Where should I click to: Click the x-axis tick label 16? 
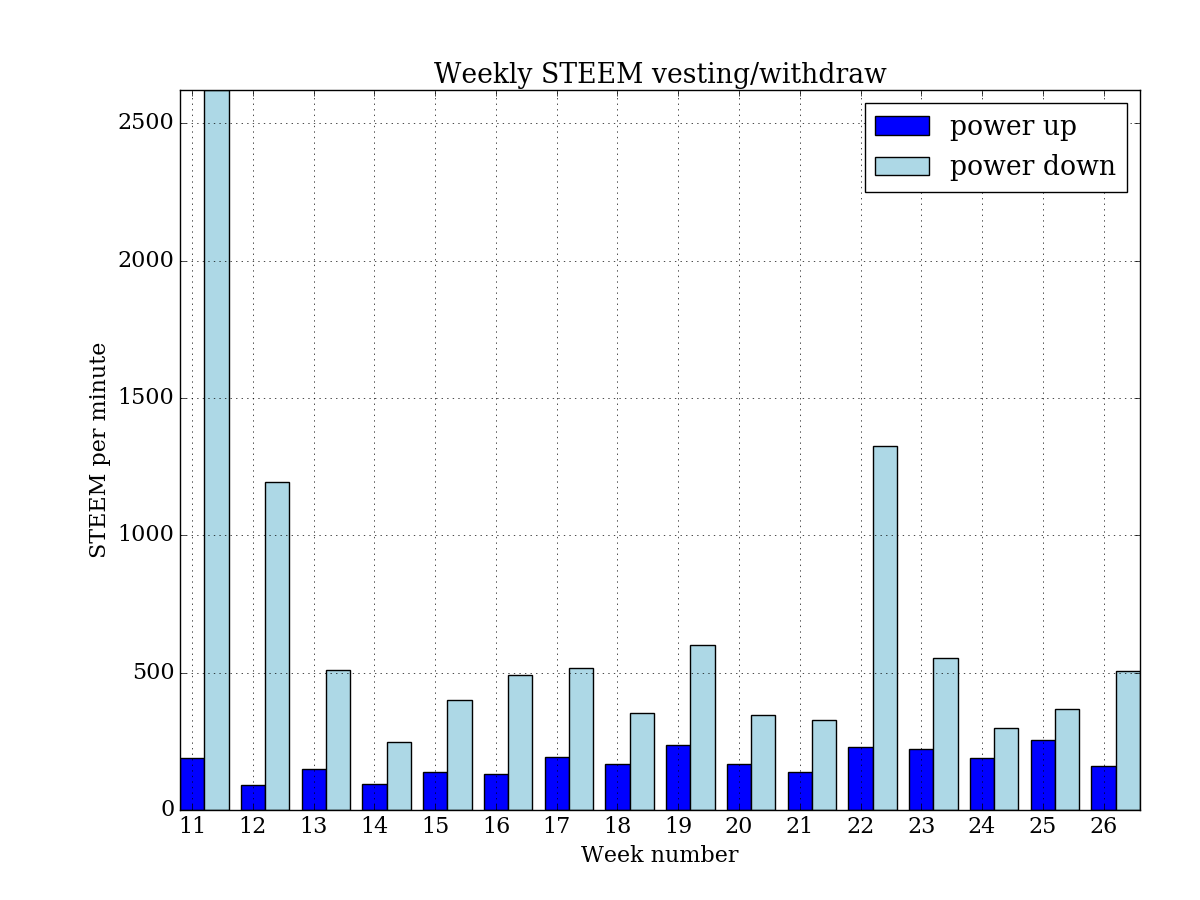(x=496, y=827)
